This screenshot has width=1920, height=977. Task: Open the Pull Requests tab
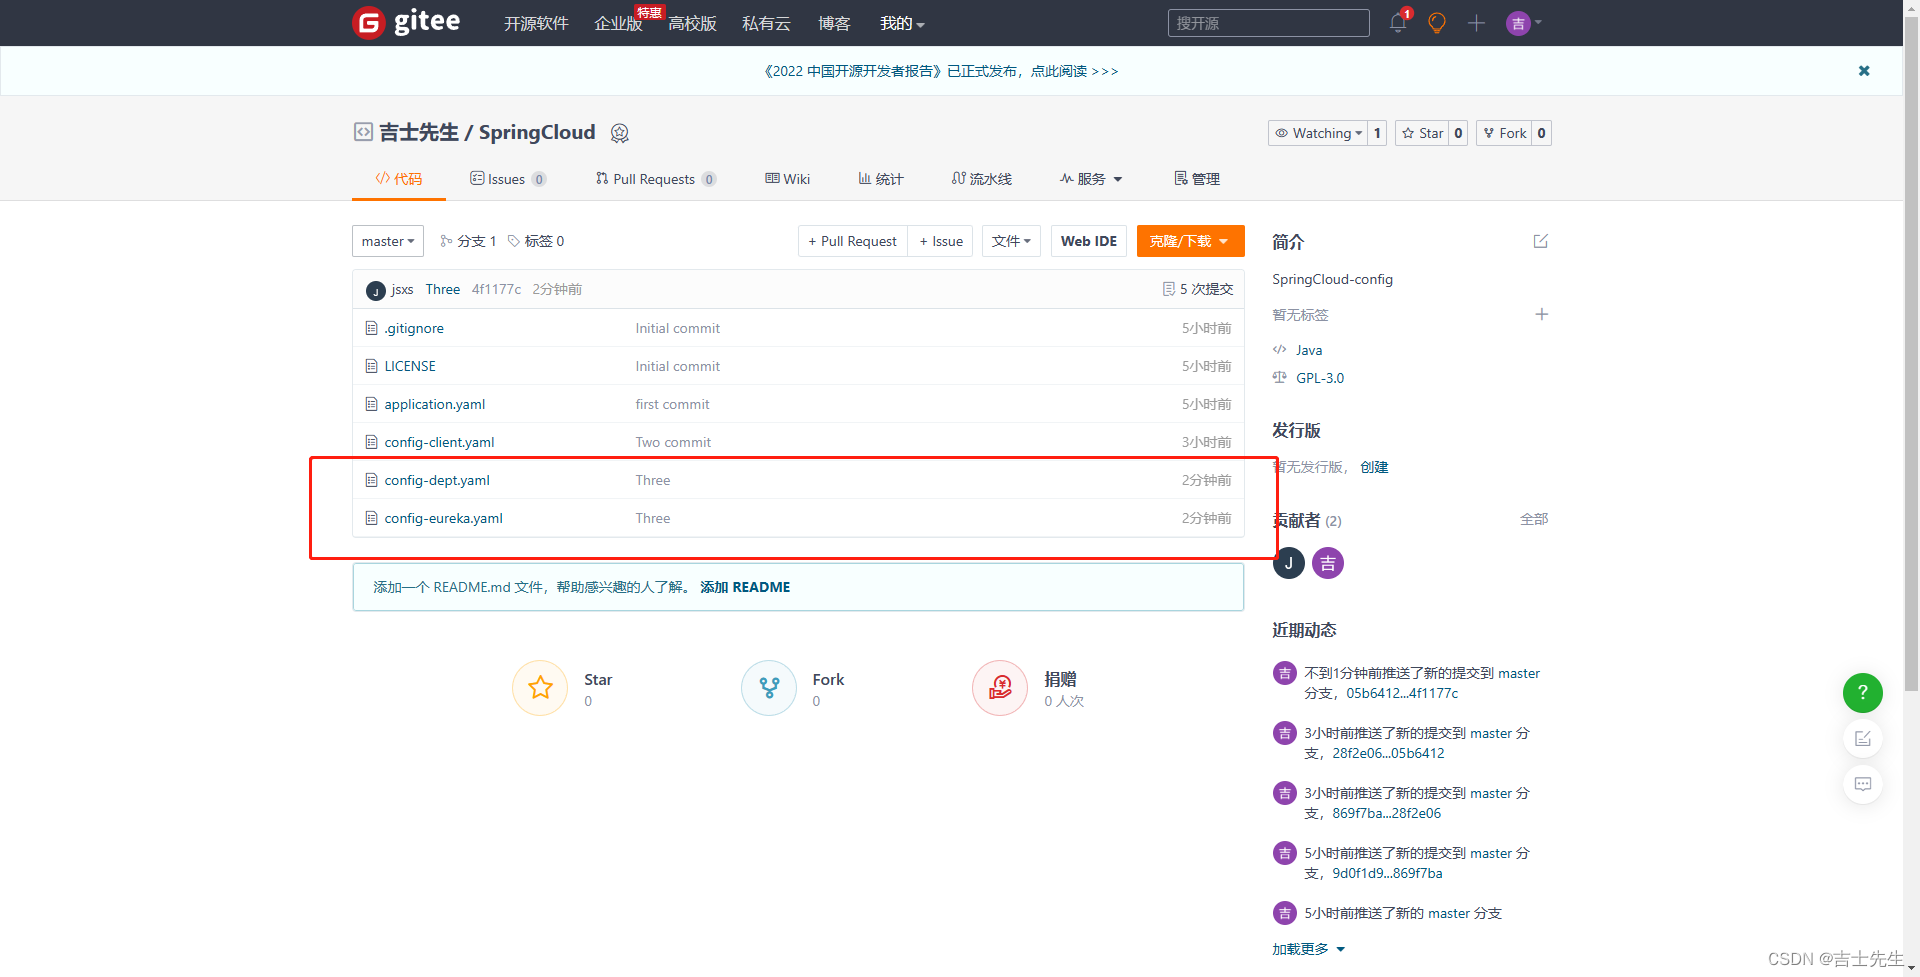(x=656, y=179)
